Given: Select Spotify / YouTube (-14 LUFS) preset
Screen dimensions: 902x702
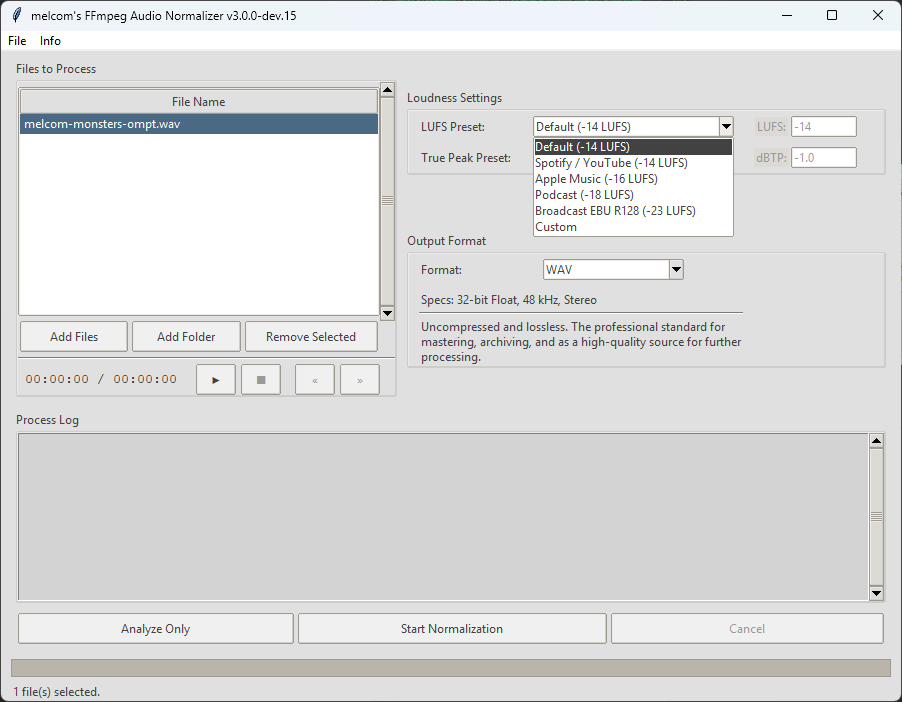Looking at the screenshot, I should point(611,163).
